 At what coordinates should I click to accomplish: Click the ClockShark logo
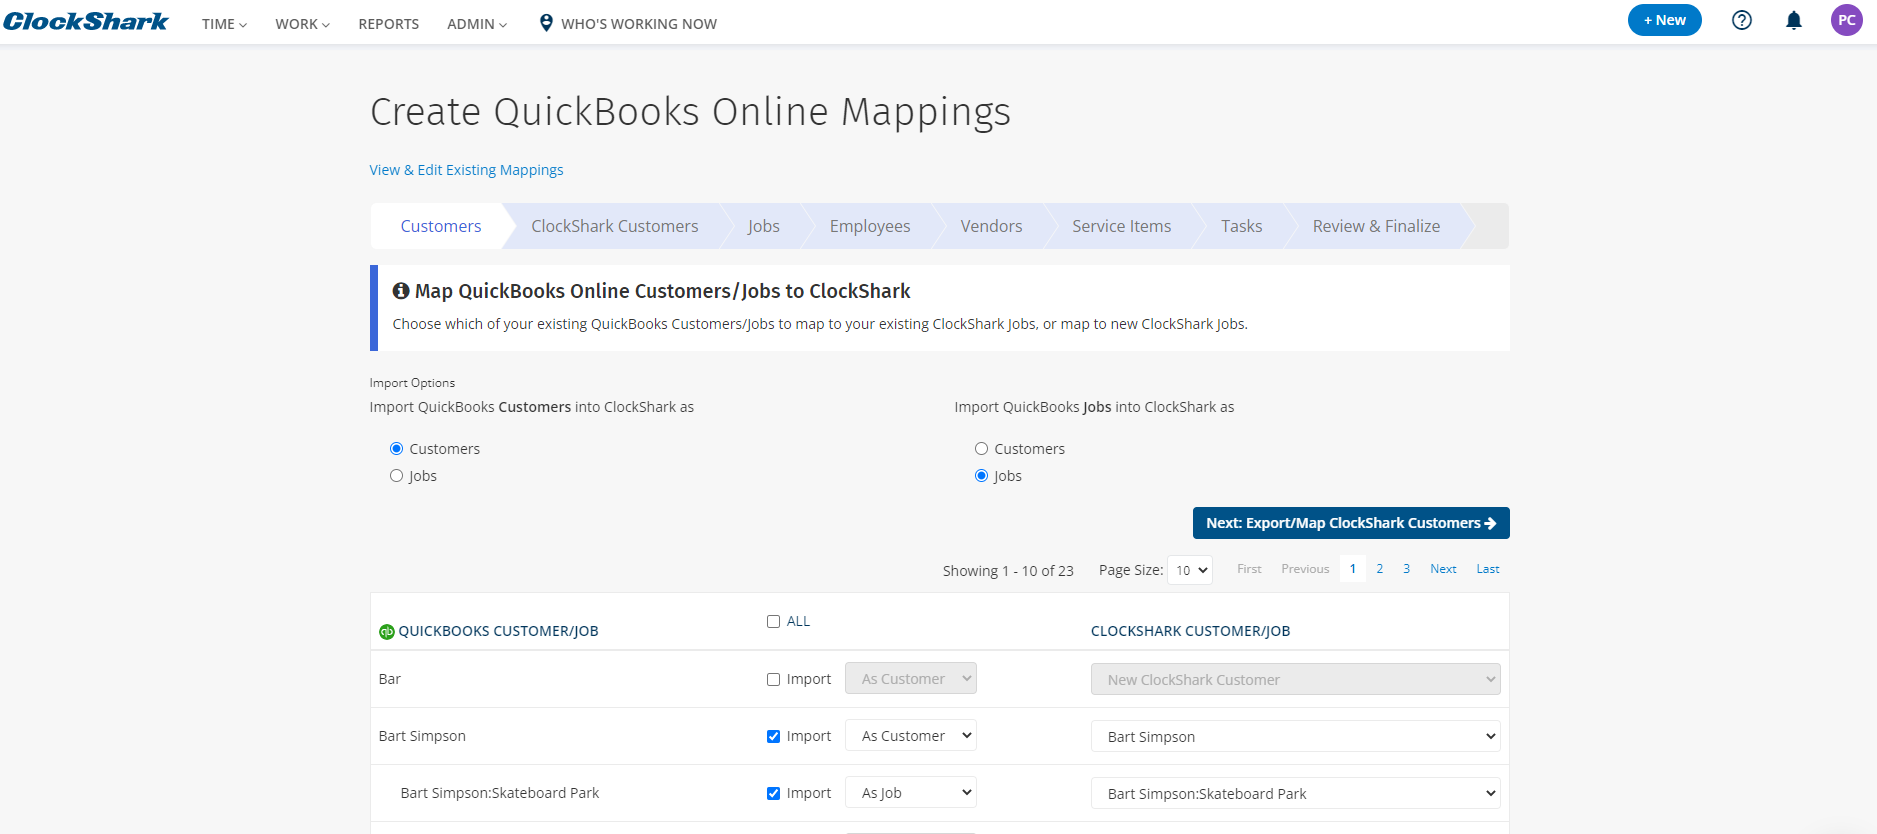tap(86, 21)
